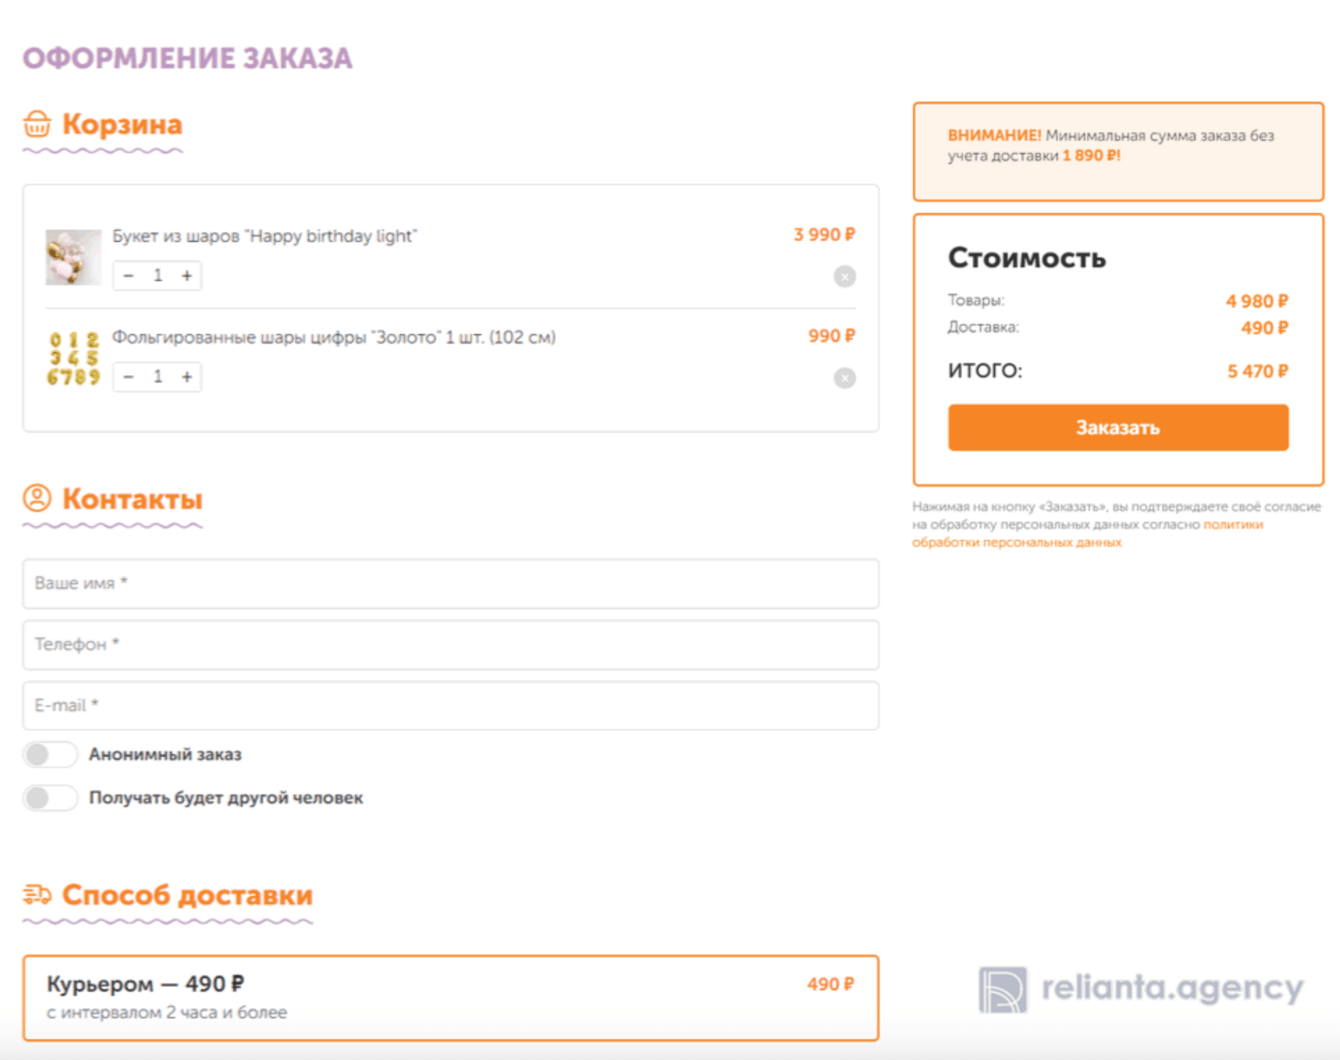
Task: Click the relianta.agency logo
Action: click(1140, 989)
